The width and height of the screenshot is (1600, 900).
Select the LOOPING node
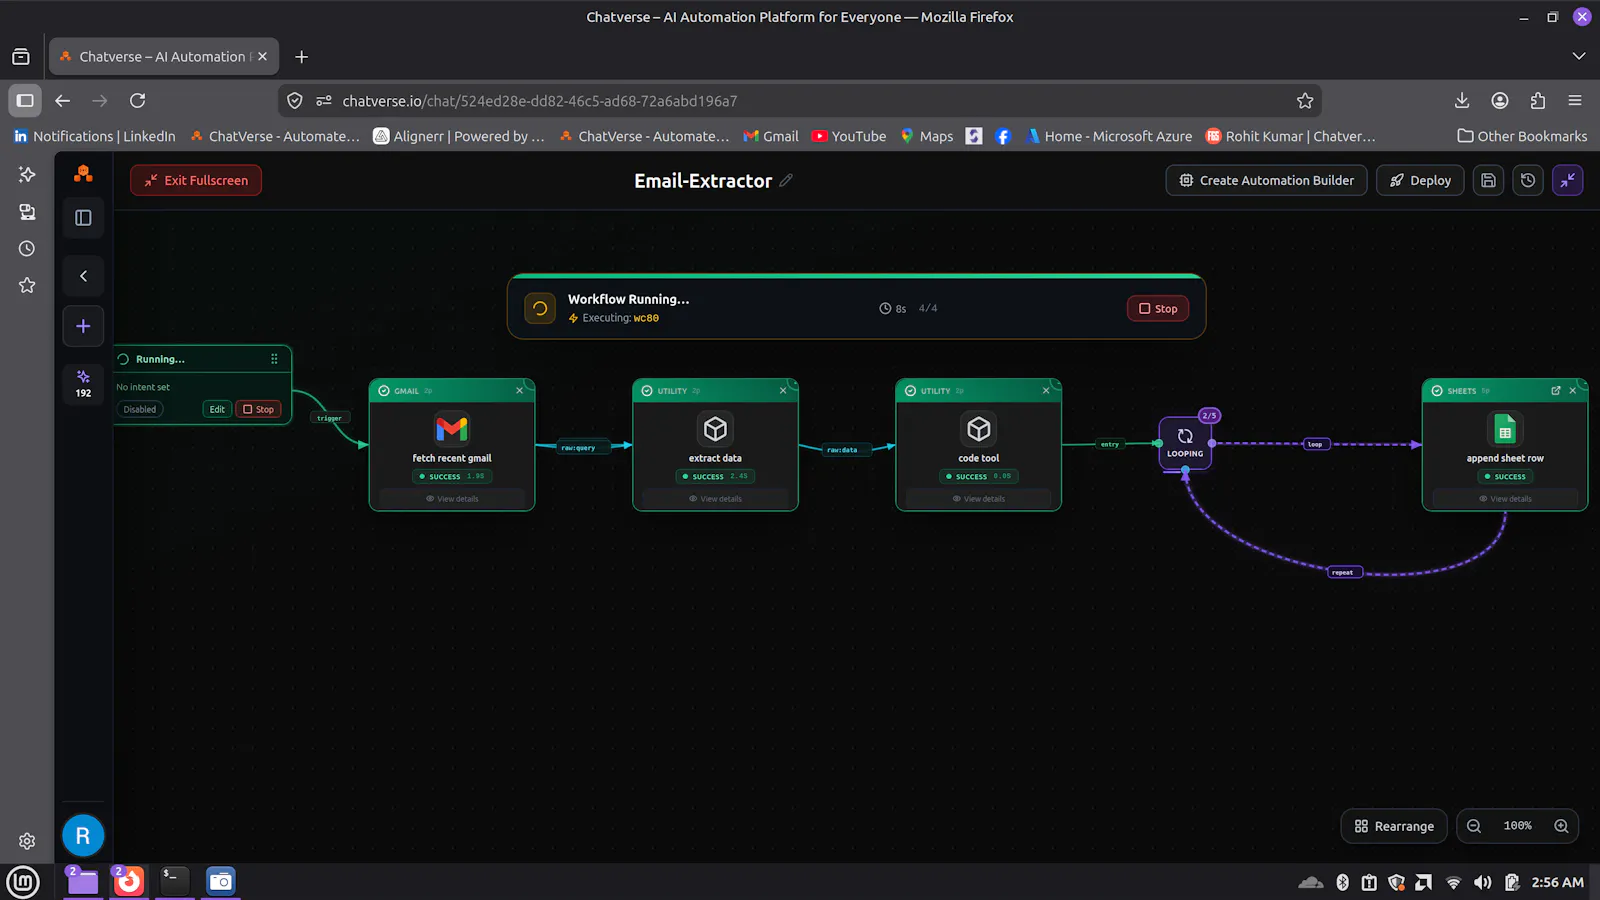tap(1185, 443)
